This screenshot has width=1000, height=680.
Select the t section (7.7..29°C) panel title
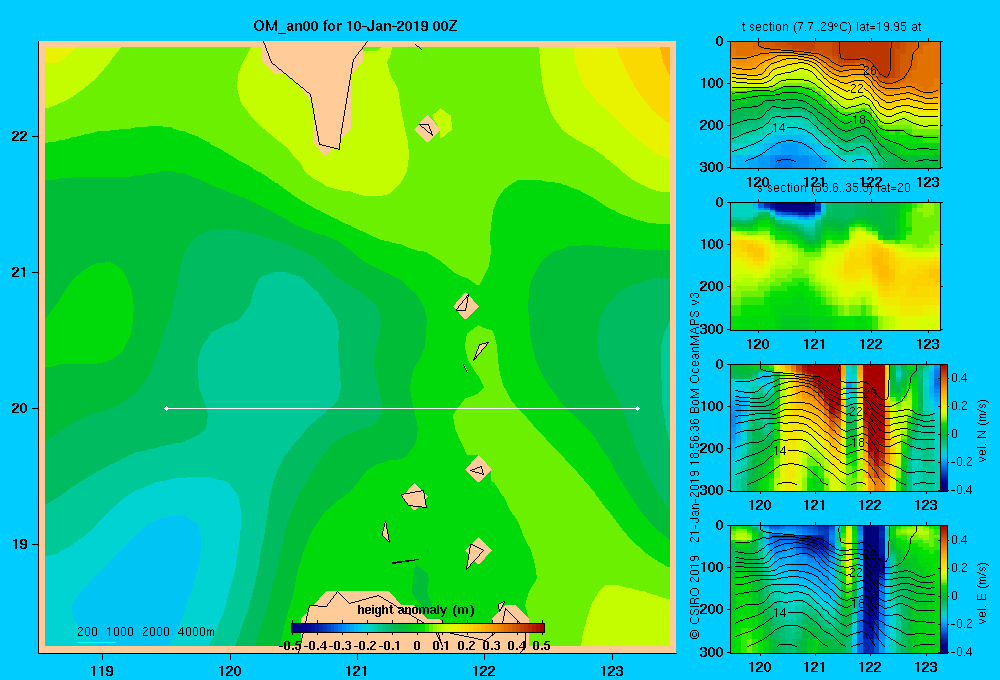[831, 27]
